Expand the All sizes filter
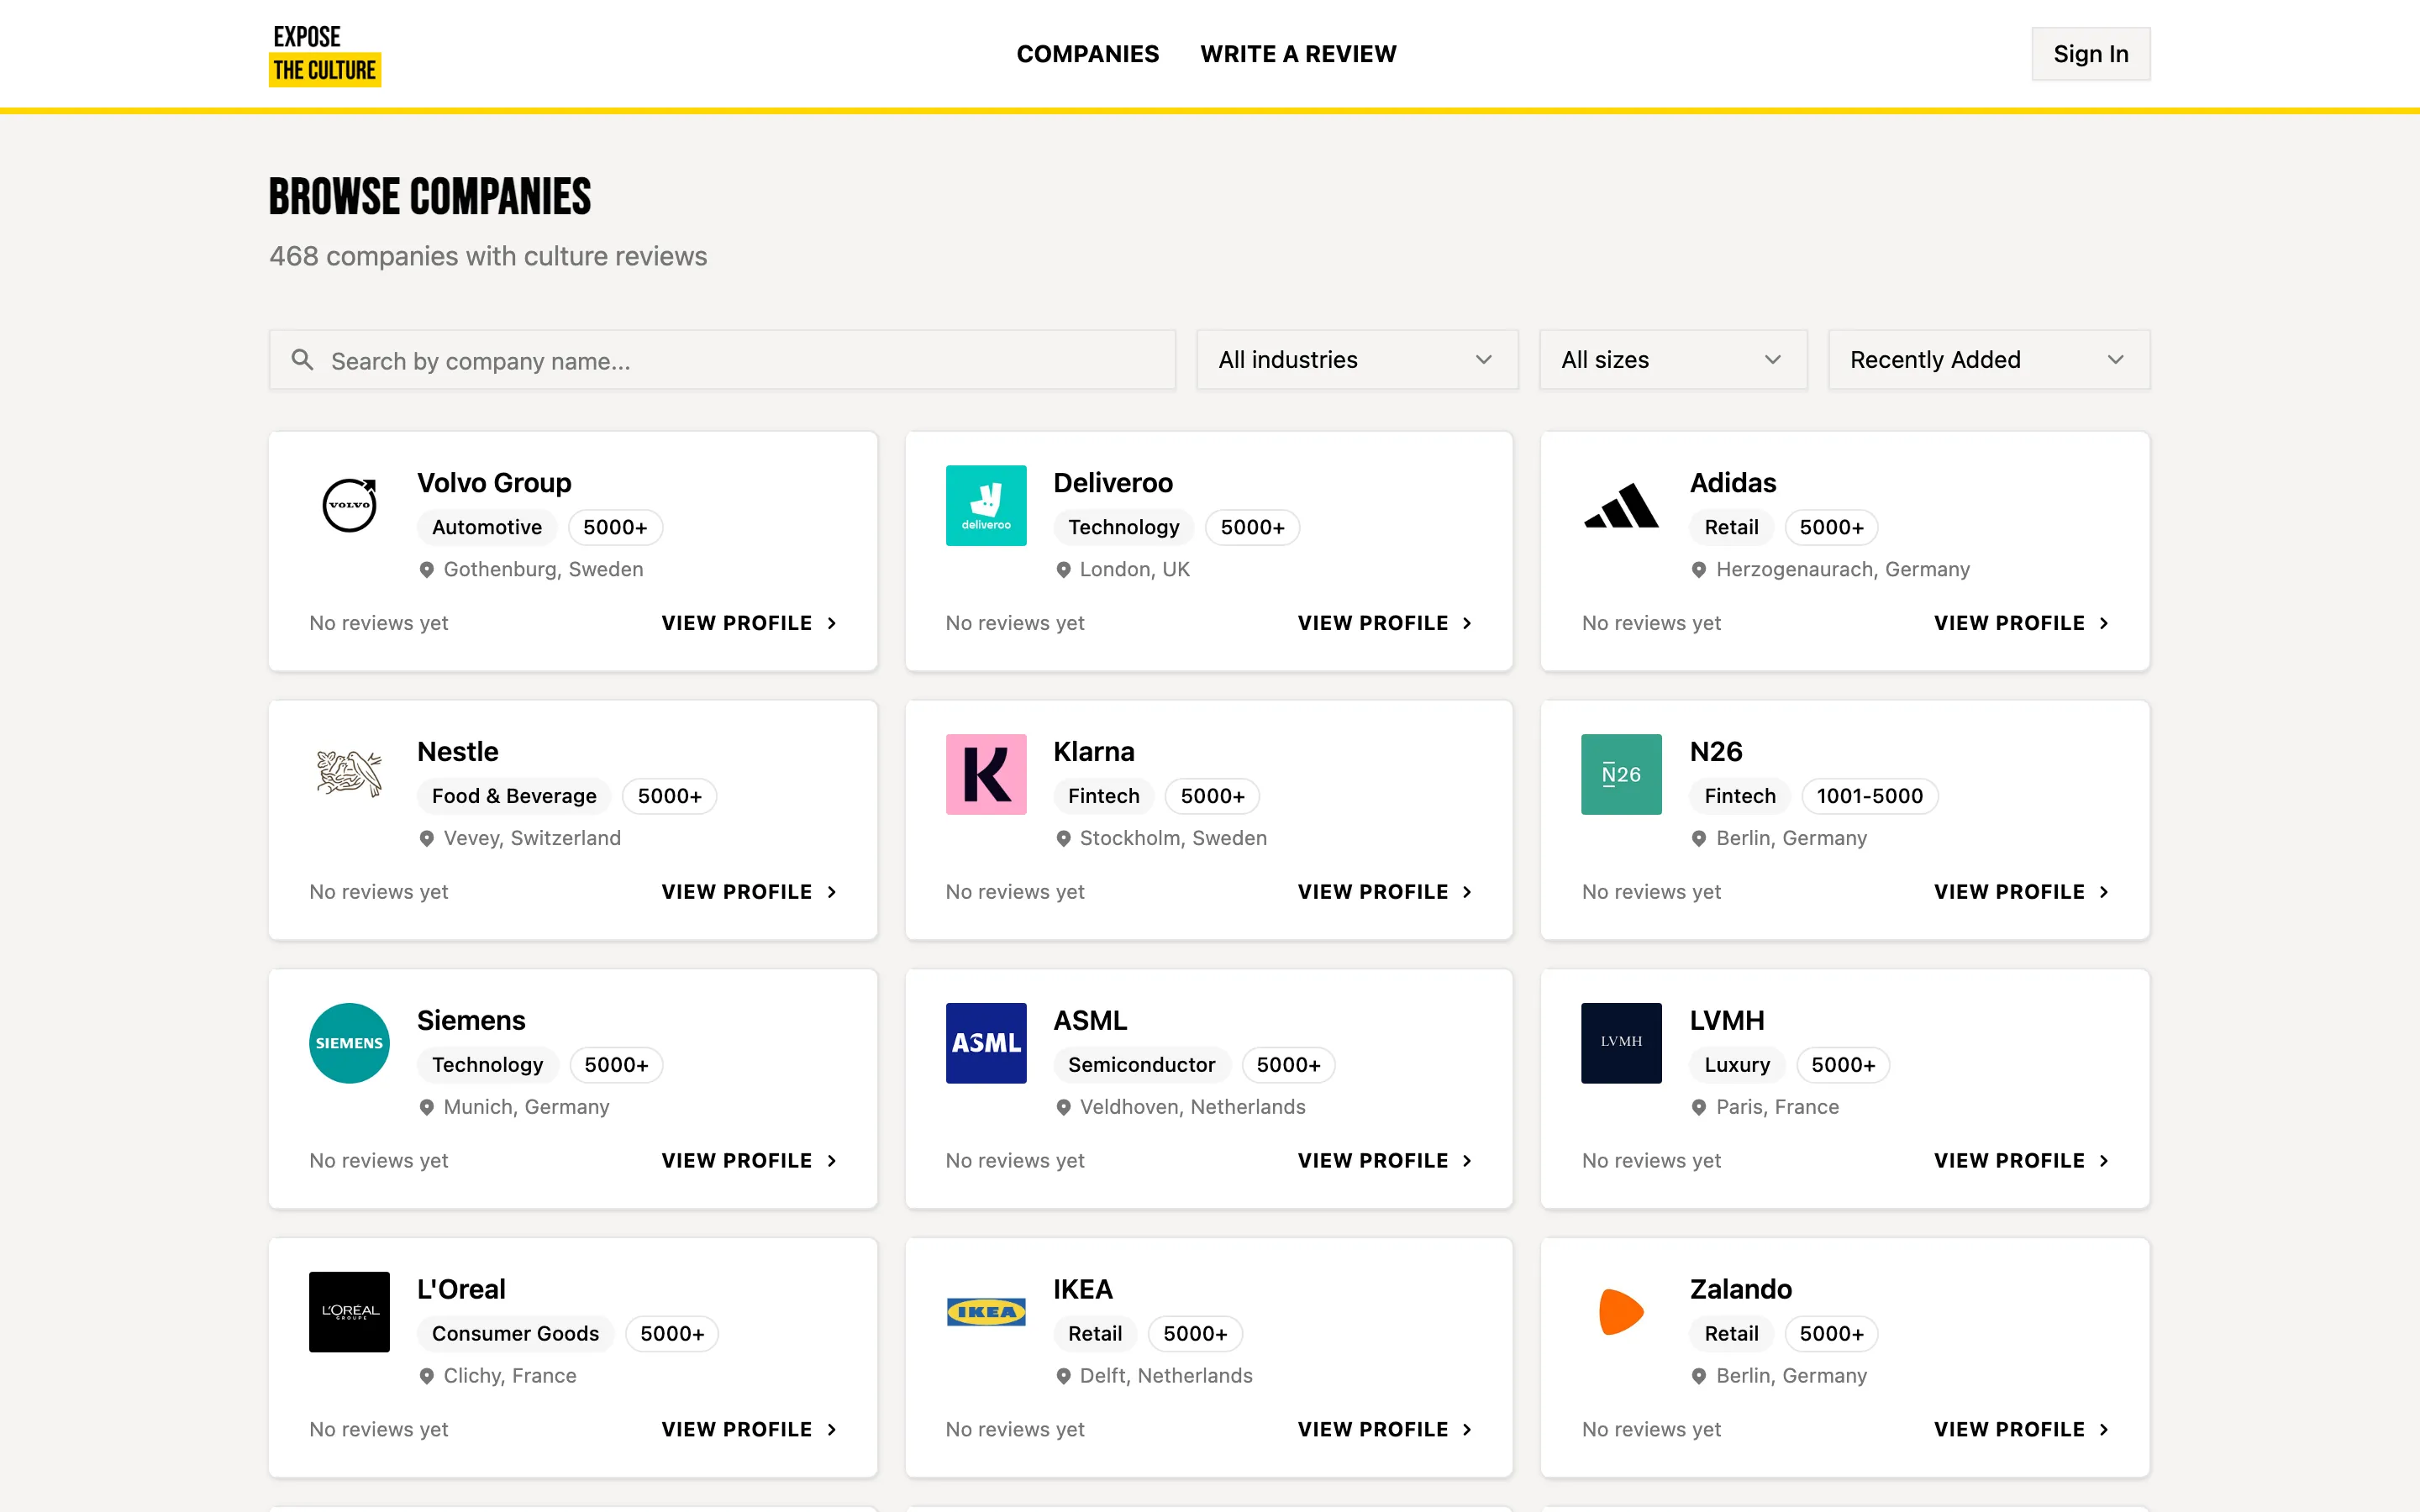Screen dimensions: 2420x1512 pyautogui.click(x=1672, y=360)
